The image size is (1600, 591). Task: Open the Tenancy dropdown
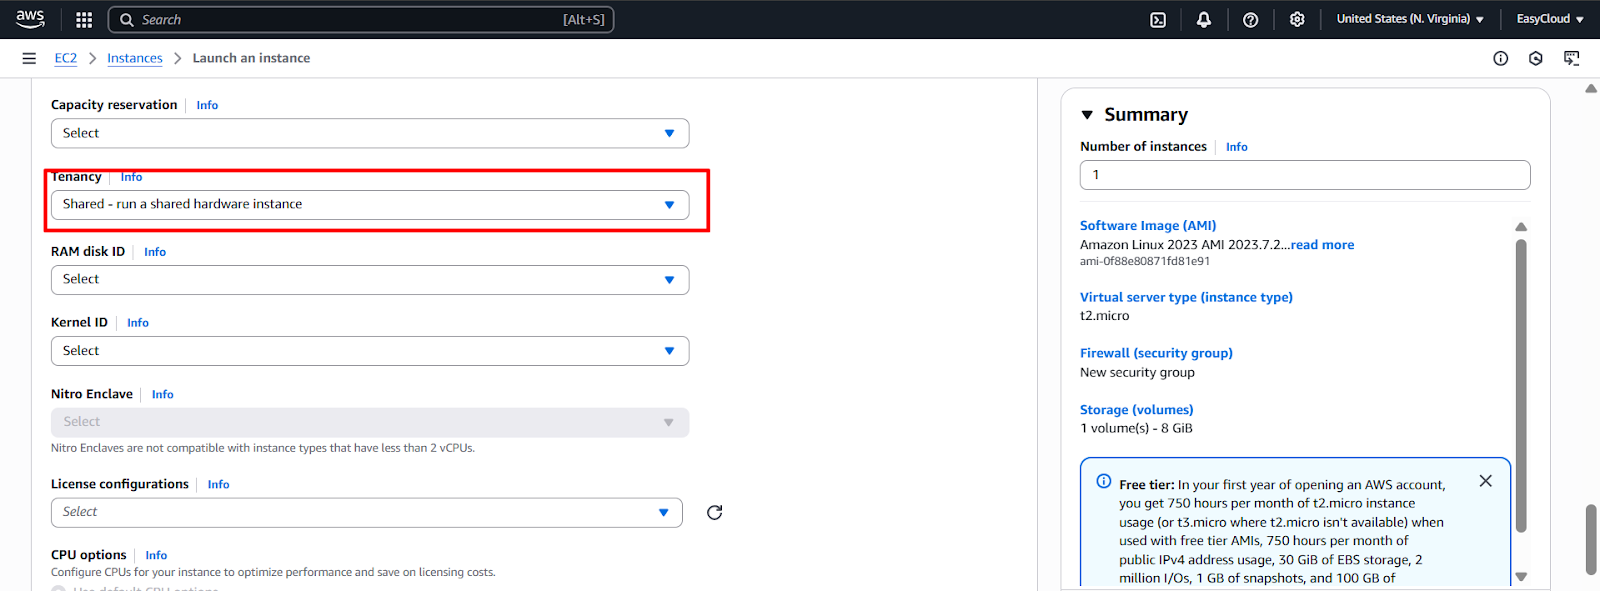(x=370, y=204)
